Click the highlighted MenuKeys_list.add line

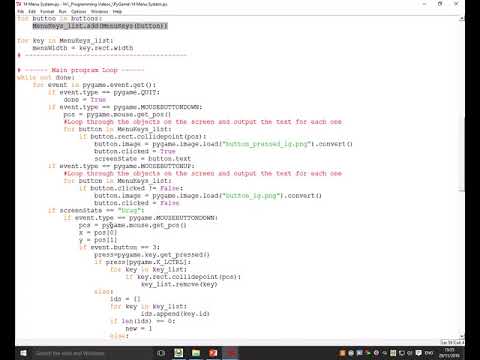pos(100,26)
